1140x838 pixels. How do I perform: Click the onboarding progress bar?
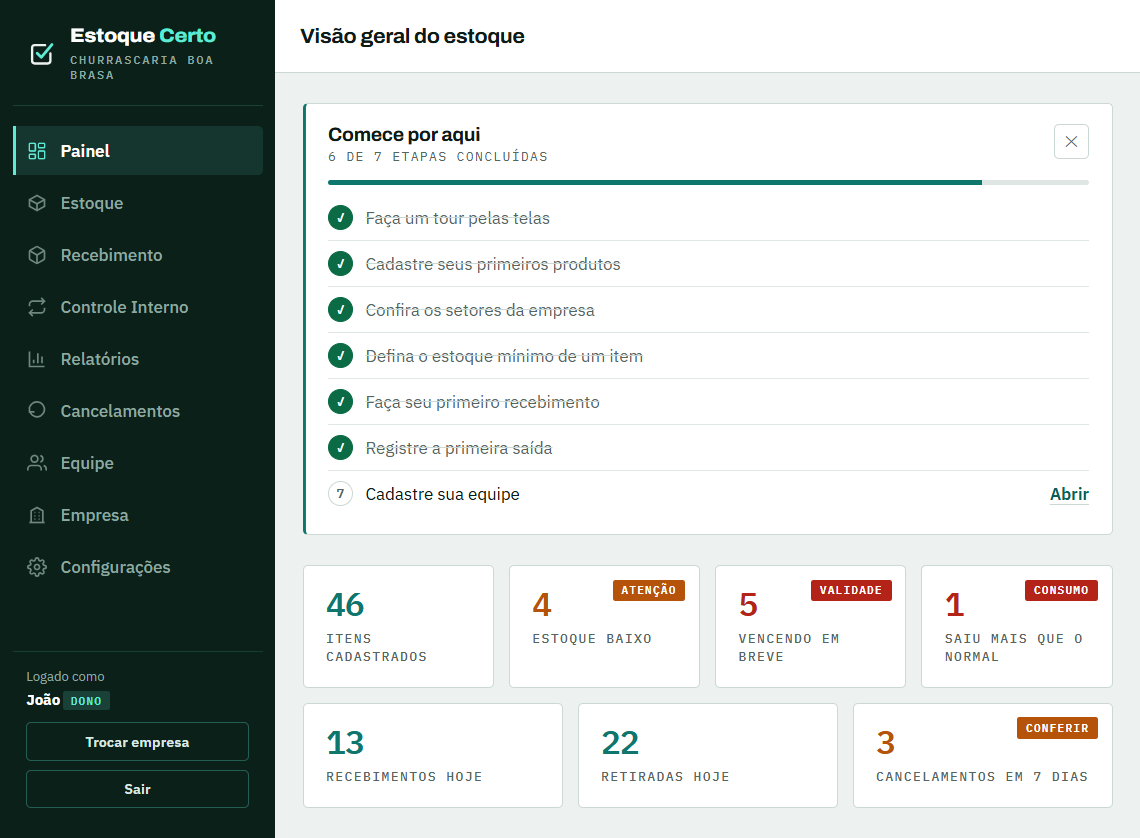click(708, 182)
